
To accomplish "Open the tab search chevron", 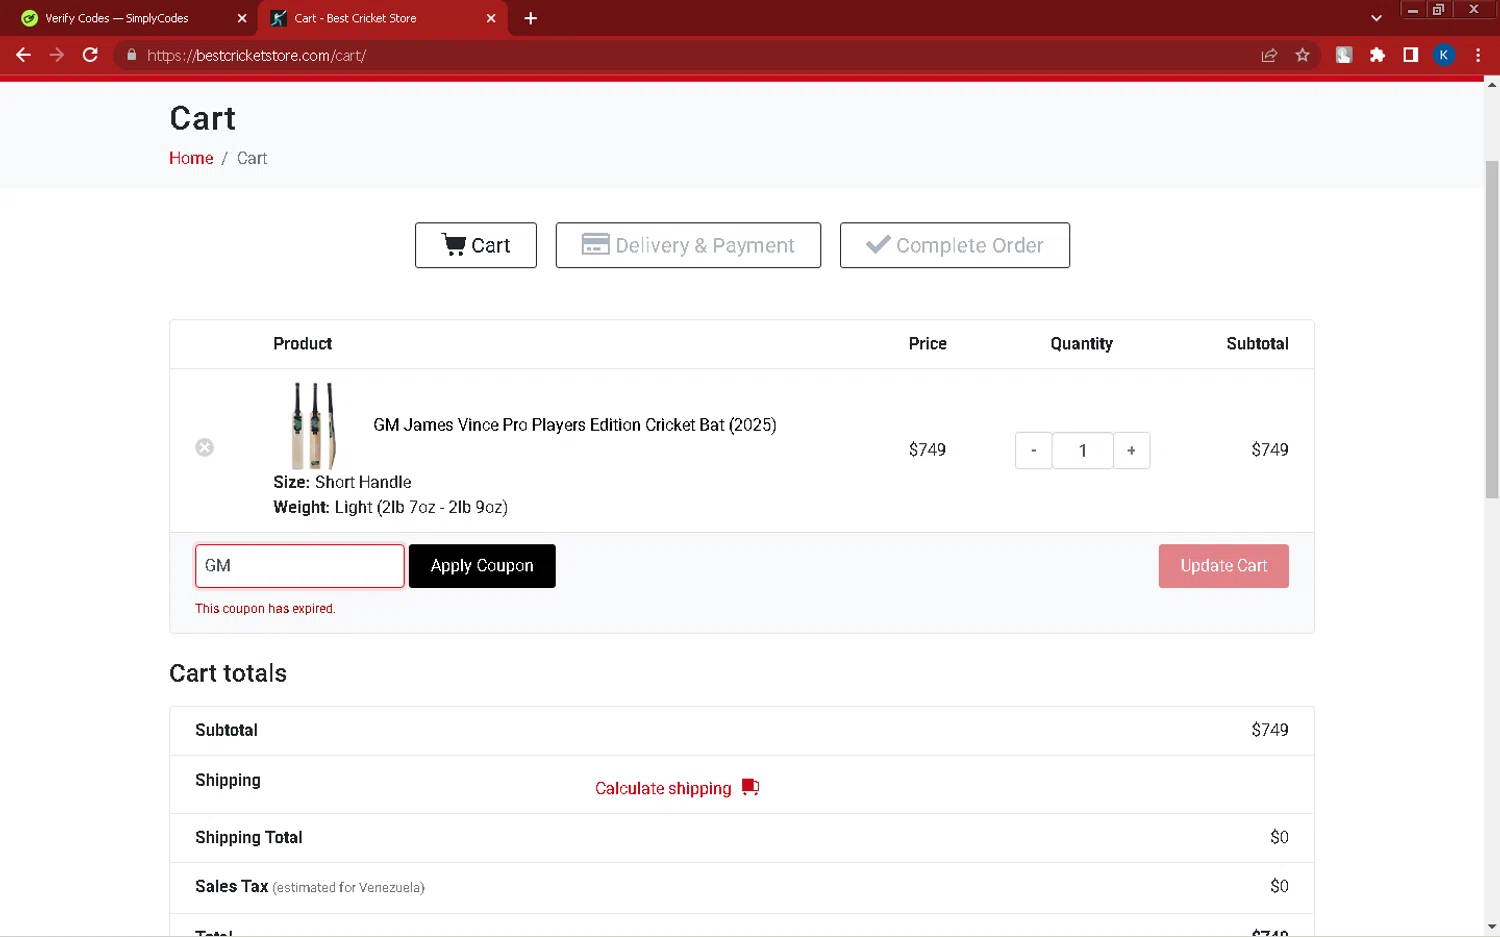I will tap(1376, 18).
